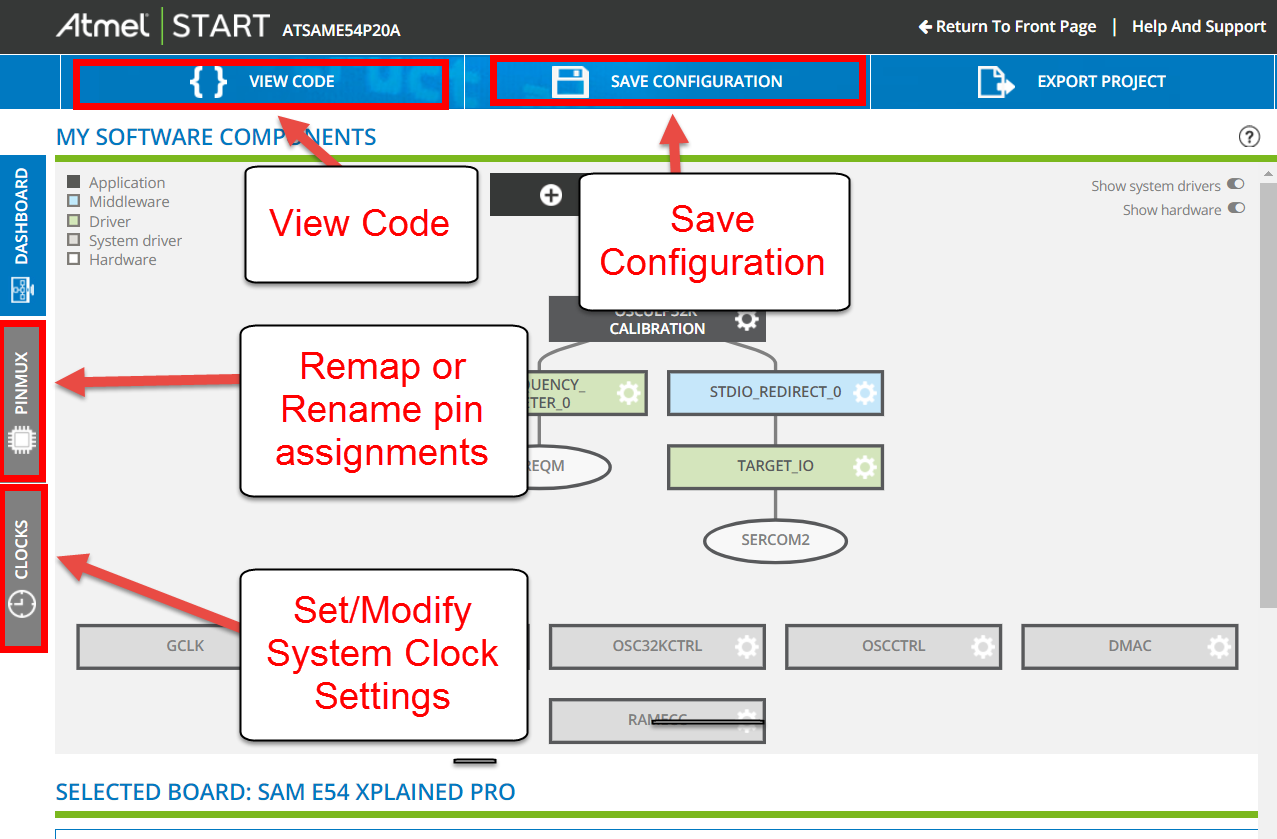The height and width of the screenshot is (839, 1277).
Task: Click the TARGET_IO gear icon
Action: tap(865, 467)
